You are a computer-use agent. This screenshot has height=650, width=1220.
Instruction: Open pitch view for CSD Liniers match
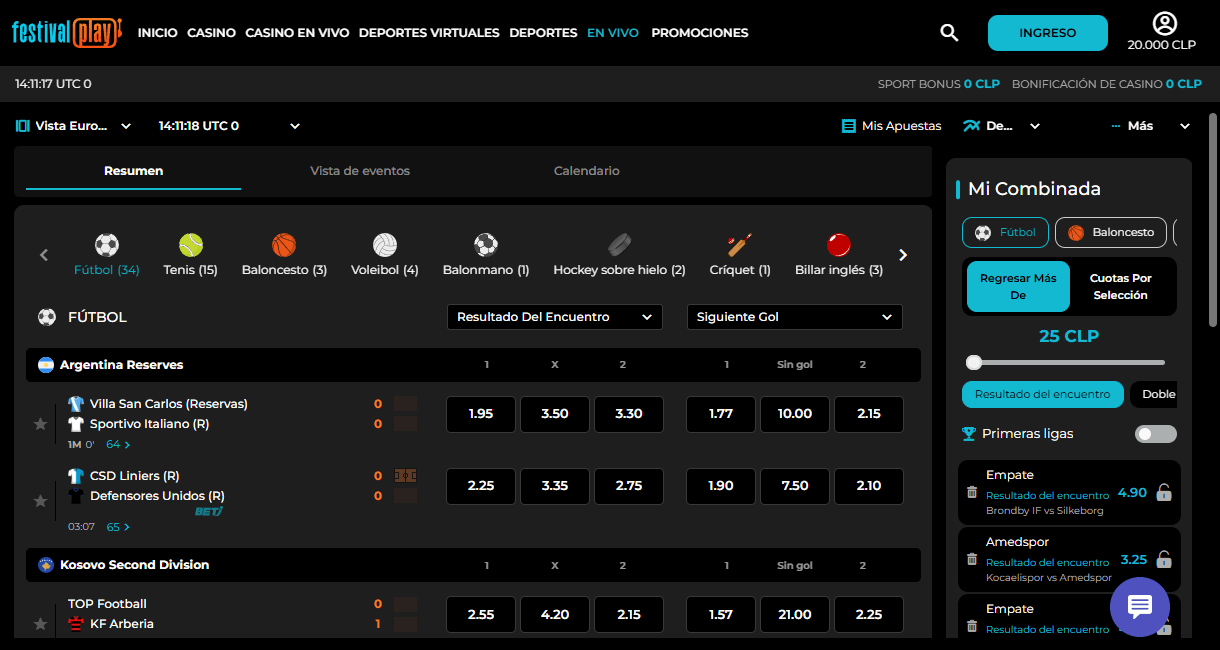pos(405,476)
